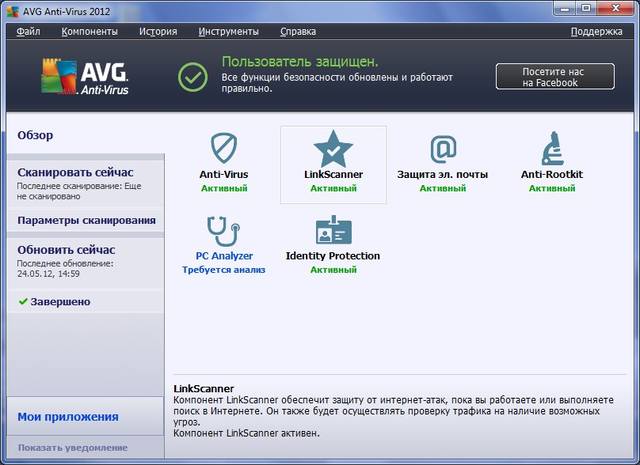The image size is (640, 465).
Task: Open the Компоненты menu
Action: coord(89,31)
